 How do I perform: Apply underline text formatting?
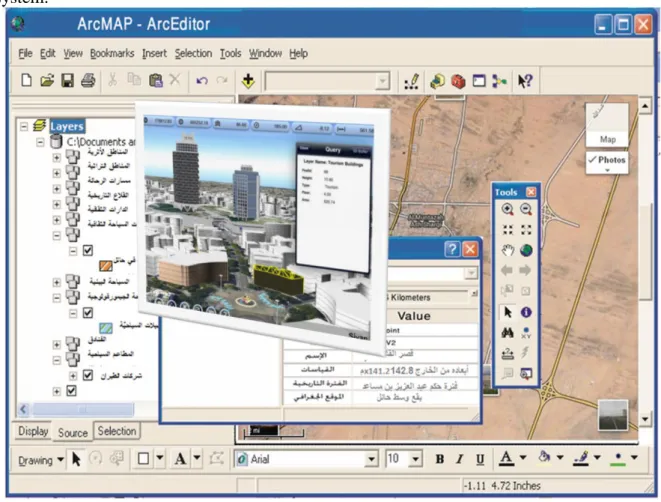pos(480,459)
